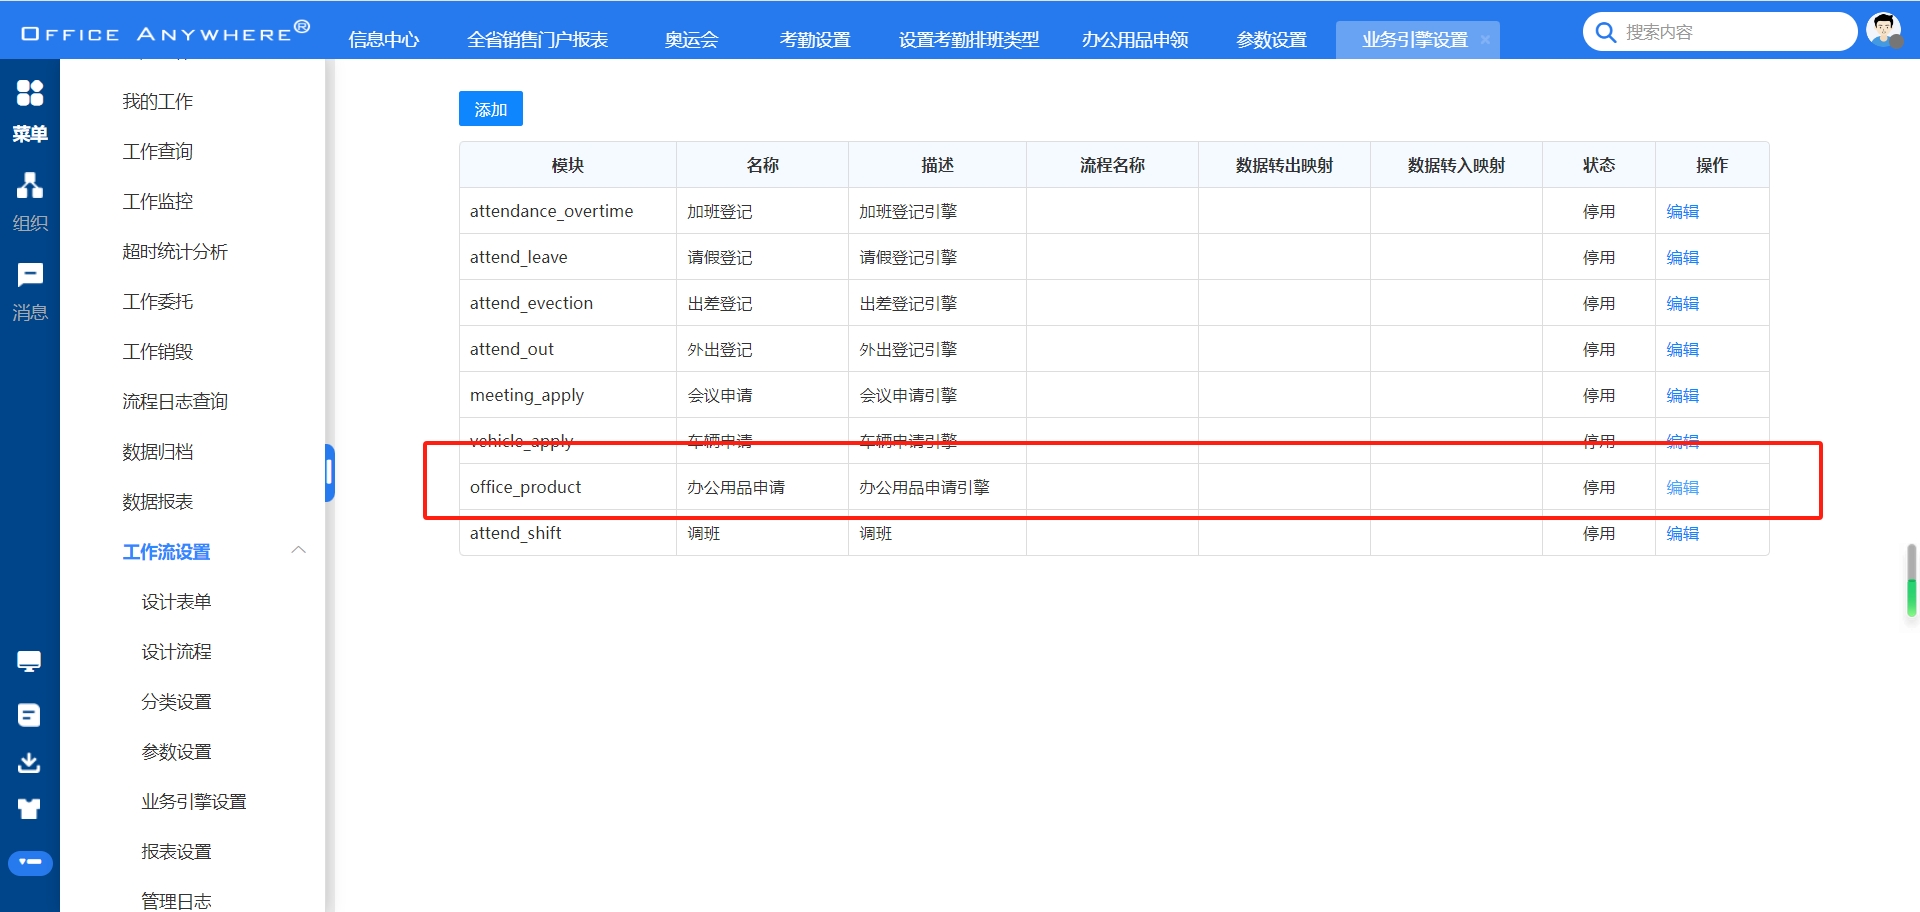Switch to the 参数设置 top tab

pos(1272,40)
